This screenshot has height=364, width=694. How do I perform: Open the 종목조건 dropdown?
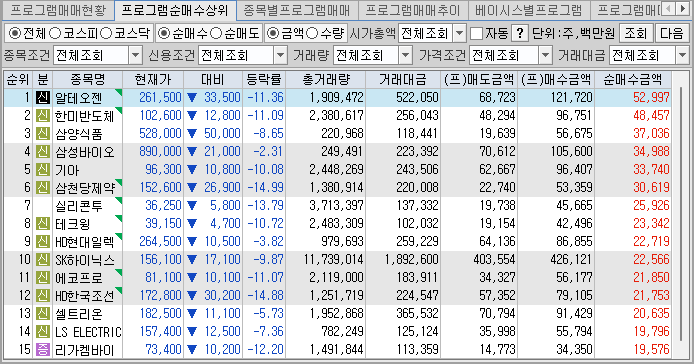[135, 55]
